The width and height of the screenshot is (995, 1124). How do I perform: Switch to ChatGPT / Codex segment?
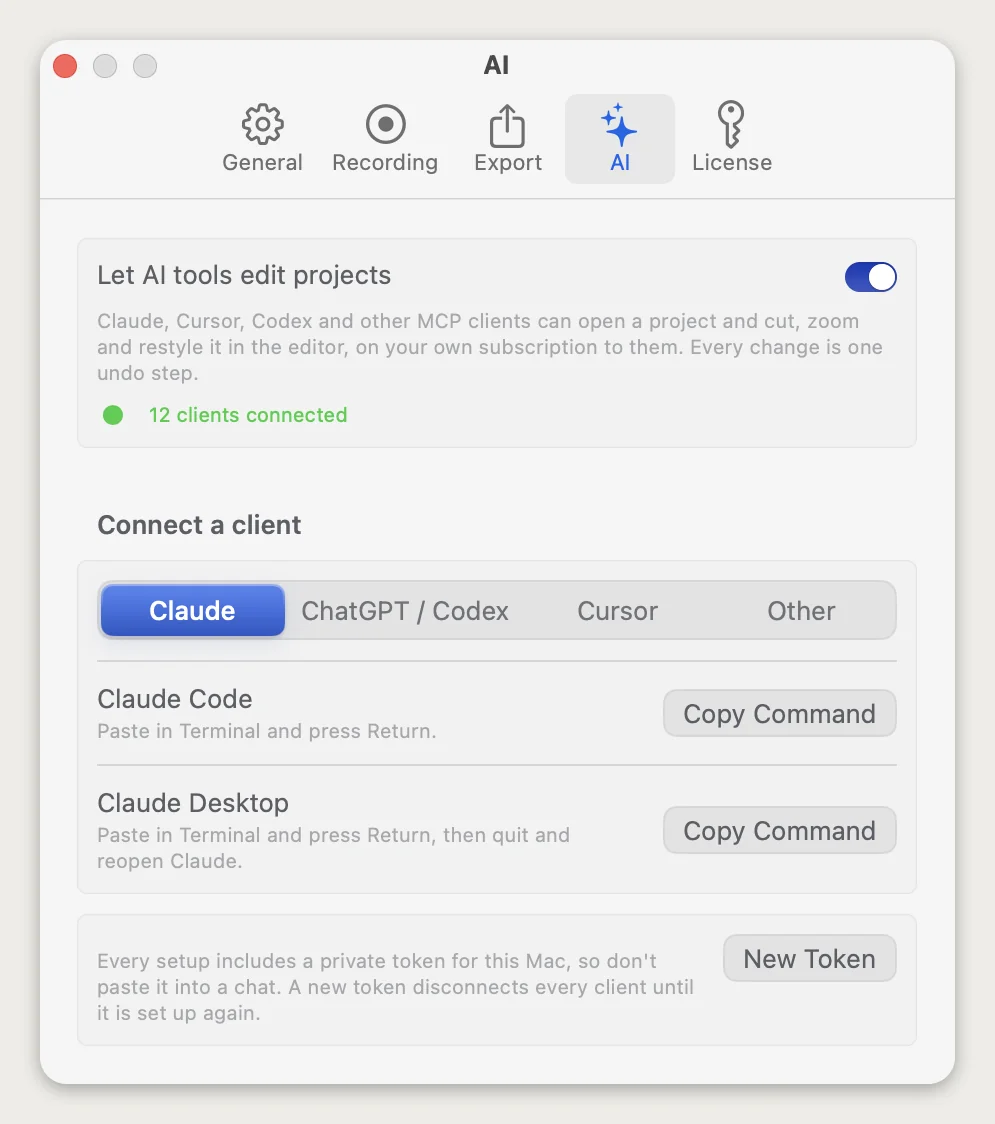[x=404, y=611]
